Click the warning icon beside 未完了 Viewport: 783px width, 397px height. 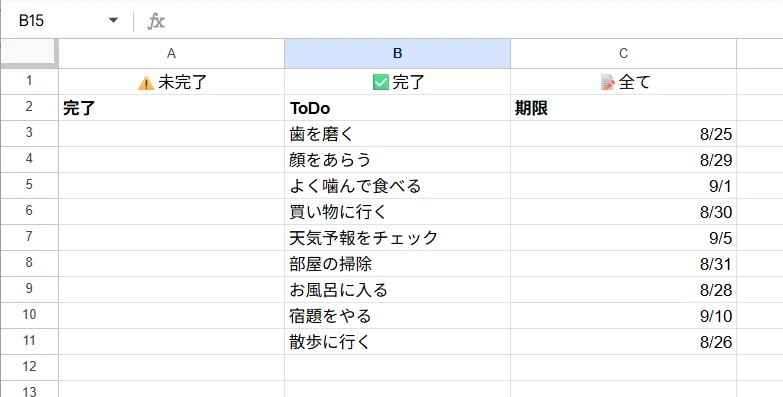pyautogui.click(x=146, y=83)
